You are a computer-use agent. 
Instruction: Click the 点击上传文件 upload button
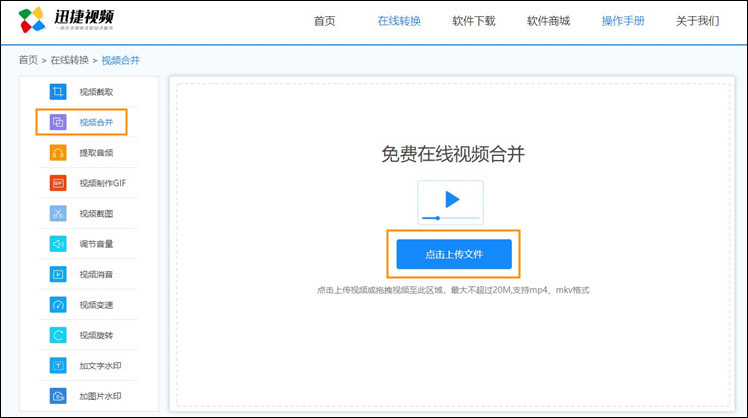[x=454, y=254]
